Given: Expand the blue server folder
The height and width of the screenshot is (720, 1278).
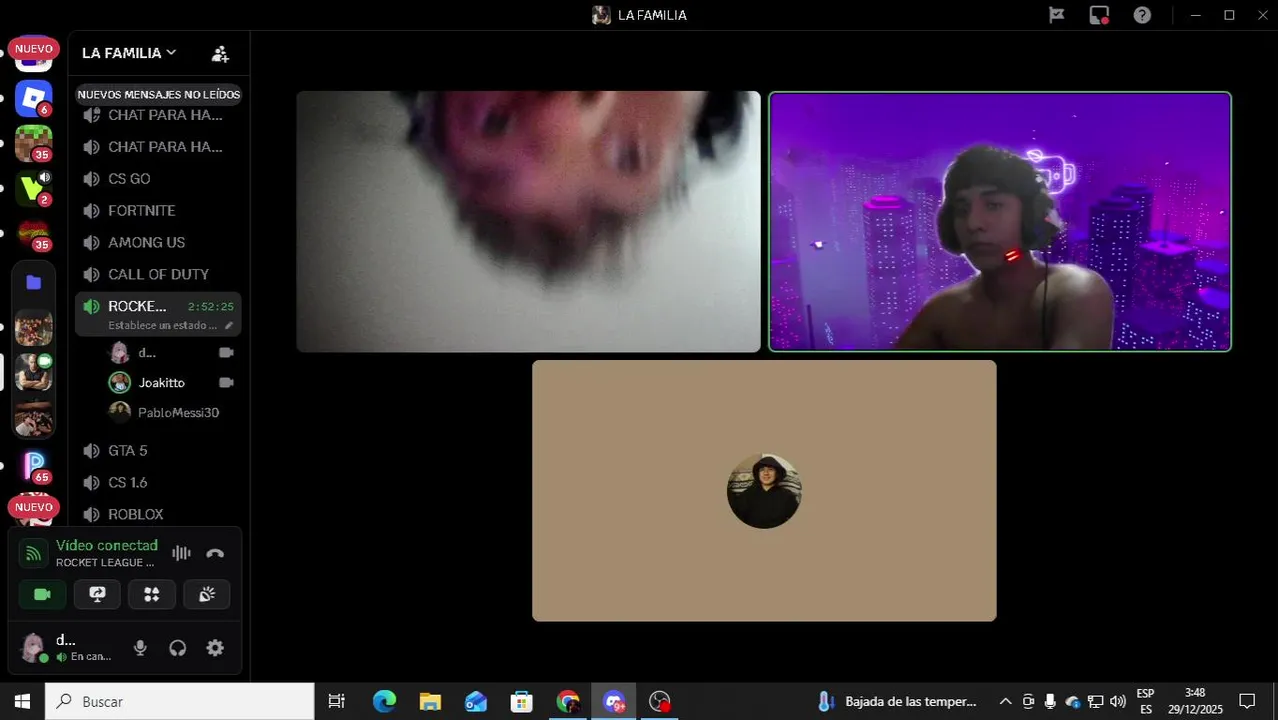Looking at the screenshot, I should pos(33,283).
